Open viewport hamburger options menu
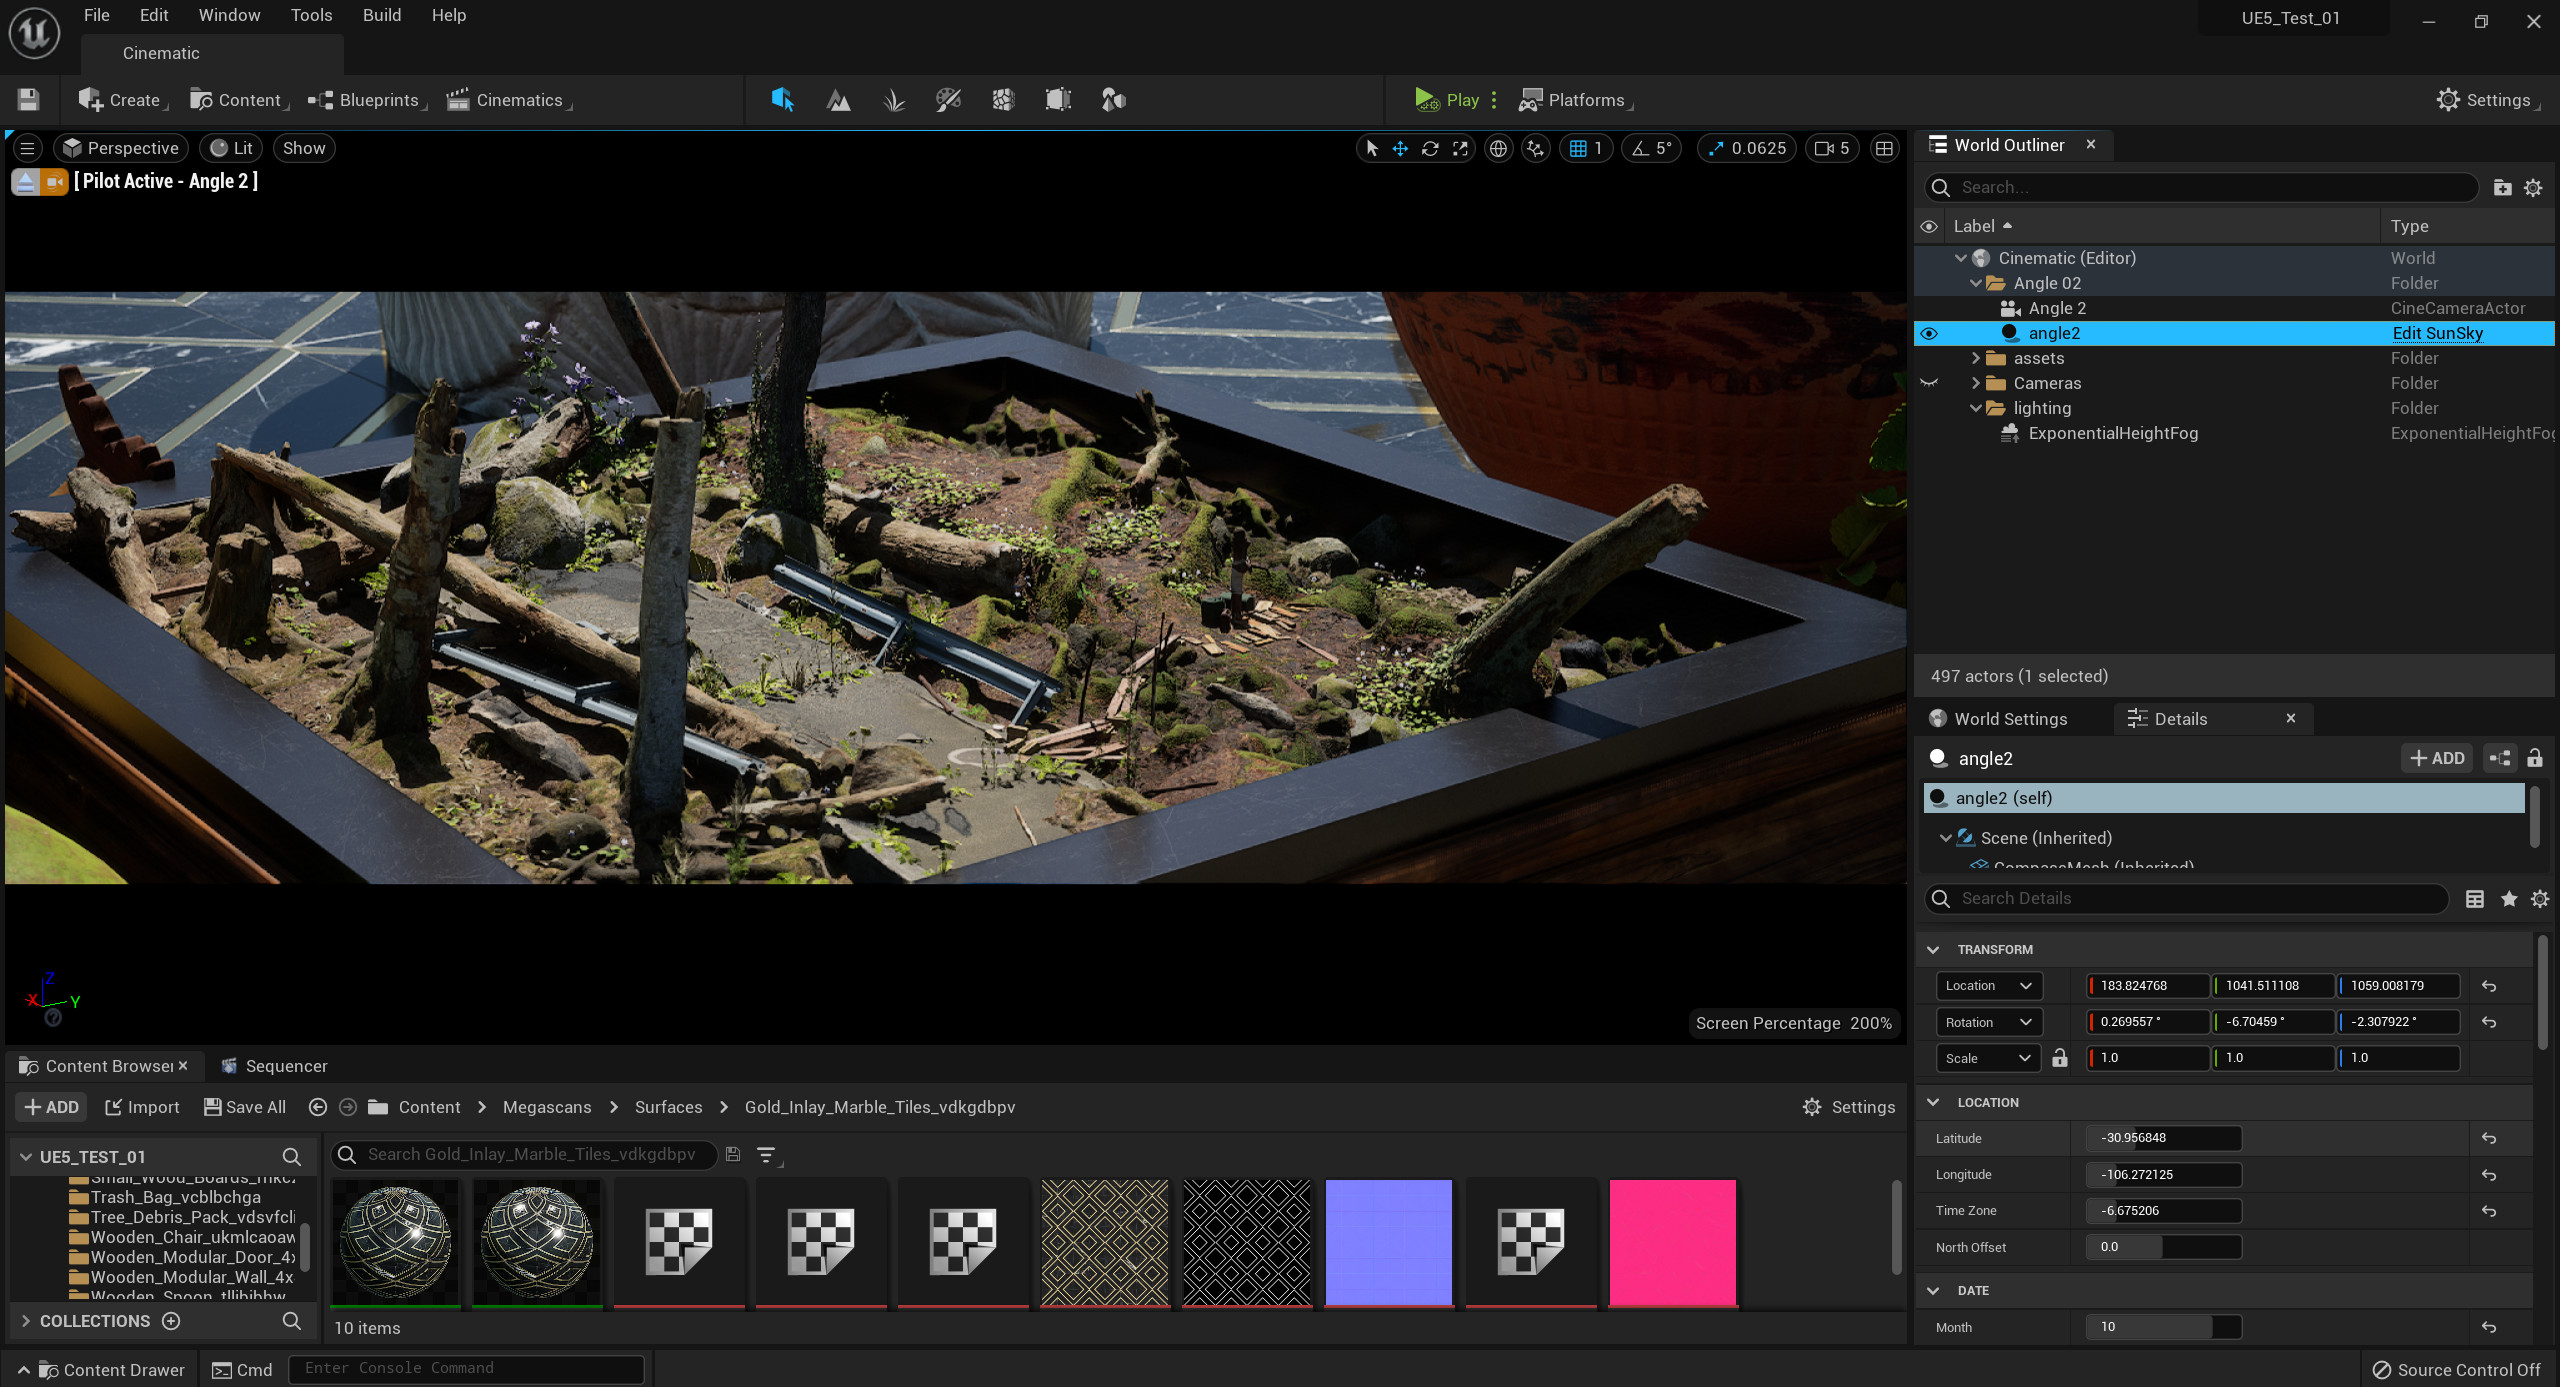This screenshot has height=1387, width=2560. pyautogui.click(x=28, y=148)
